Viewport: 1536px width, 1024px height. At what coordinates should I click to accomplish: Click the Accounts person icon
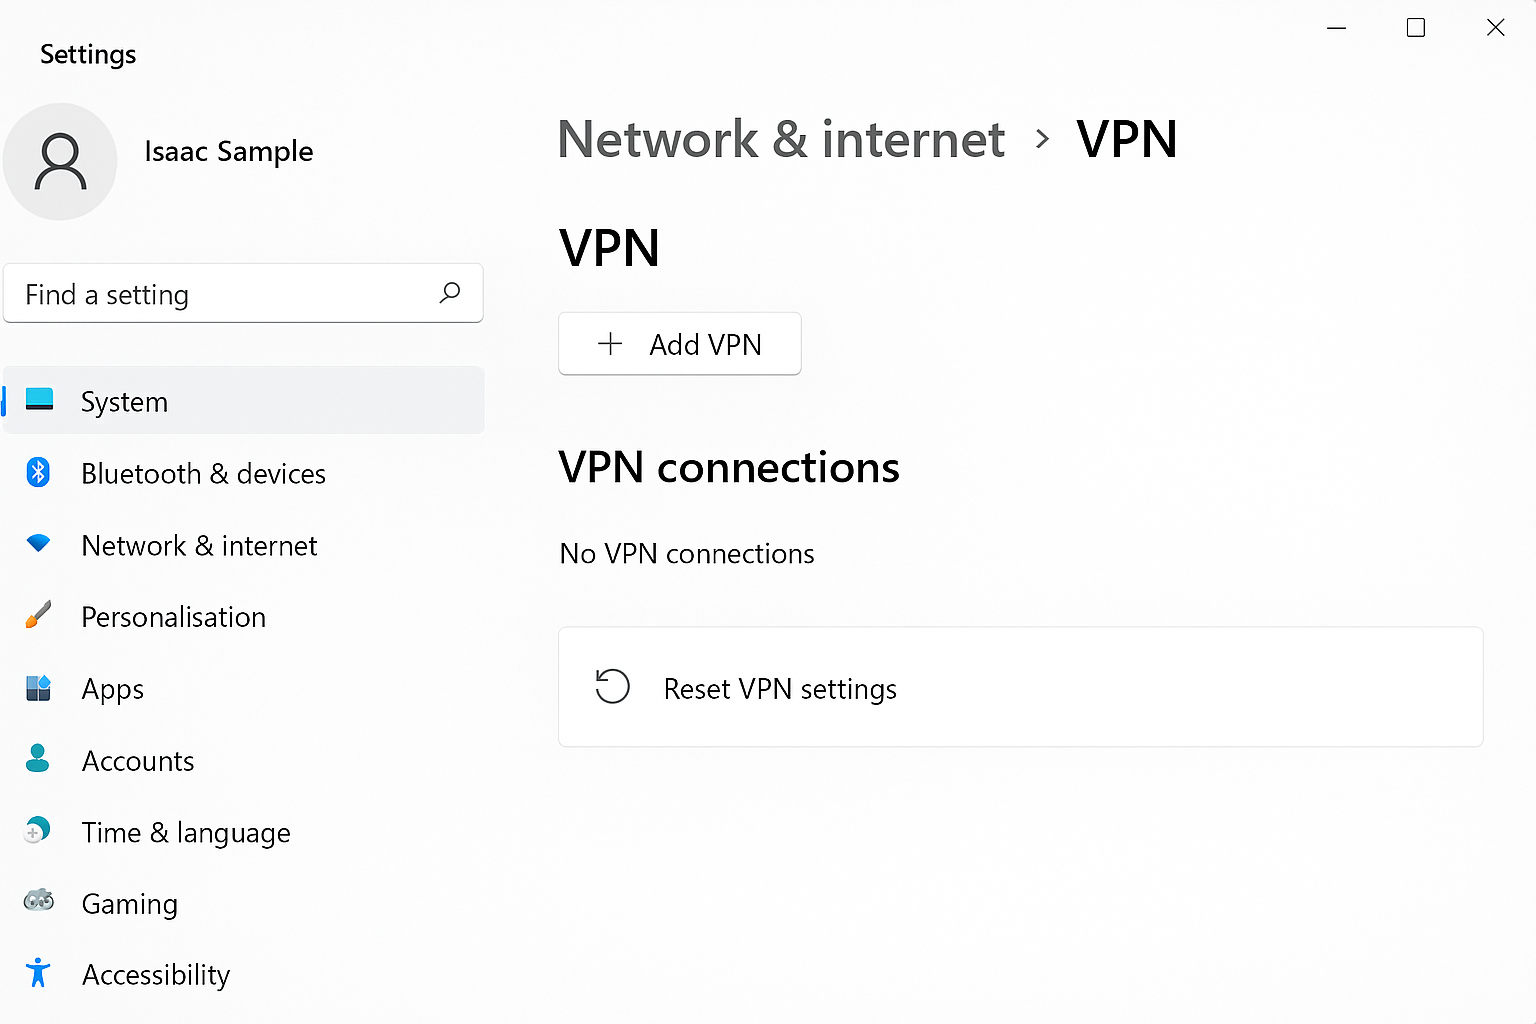(x=38, y=758)
